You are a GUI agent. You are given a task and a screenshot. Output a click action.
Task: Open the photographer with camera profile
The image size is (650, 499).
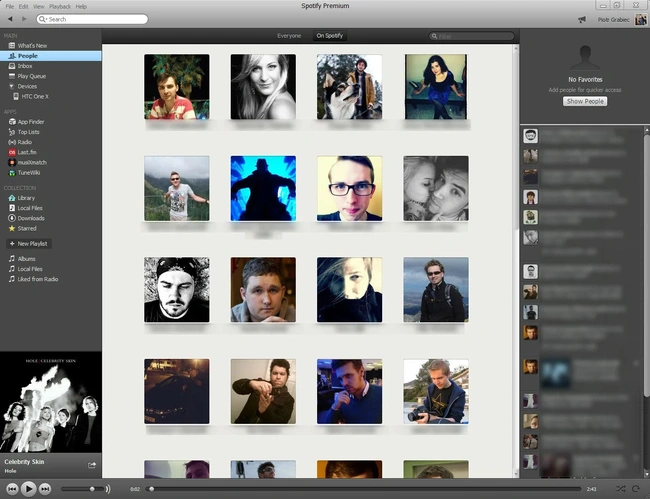(x=436, y=391)
